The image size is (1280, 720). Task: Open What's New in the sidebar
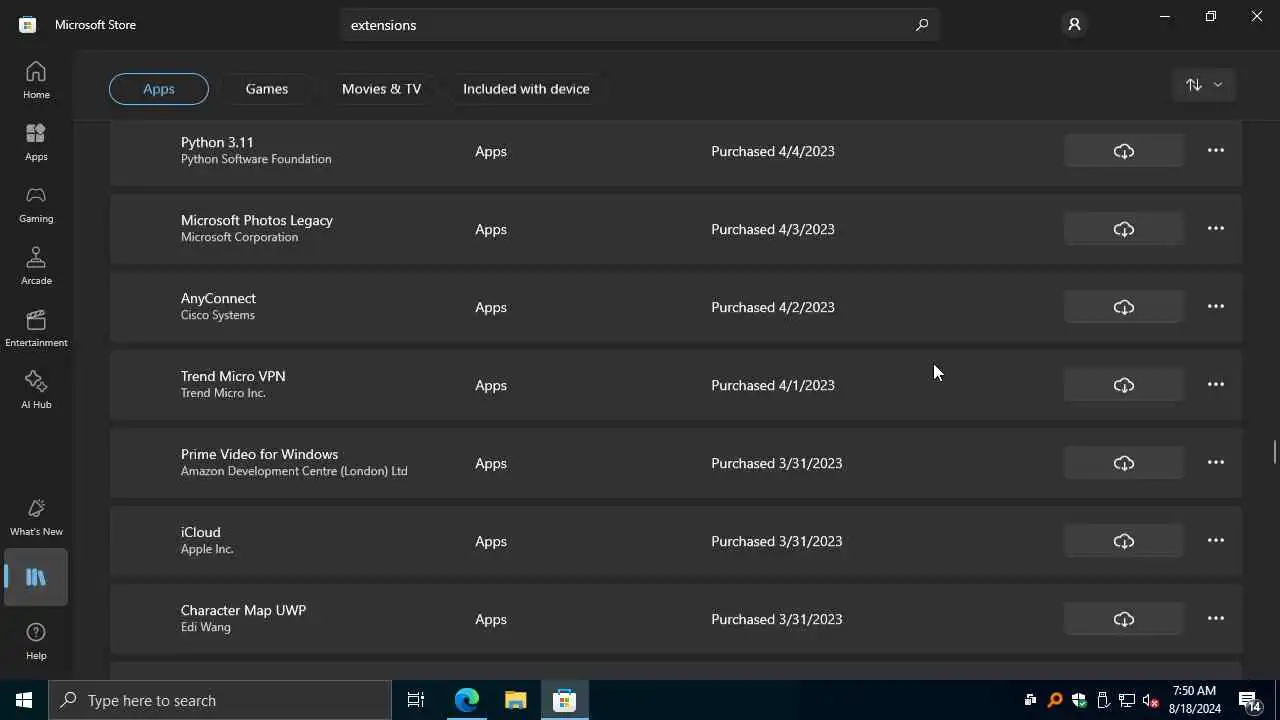36,517
